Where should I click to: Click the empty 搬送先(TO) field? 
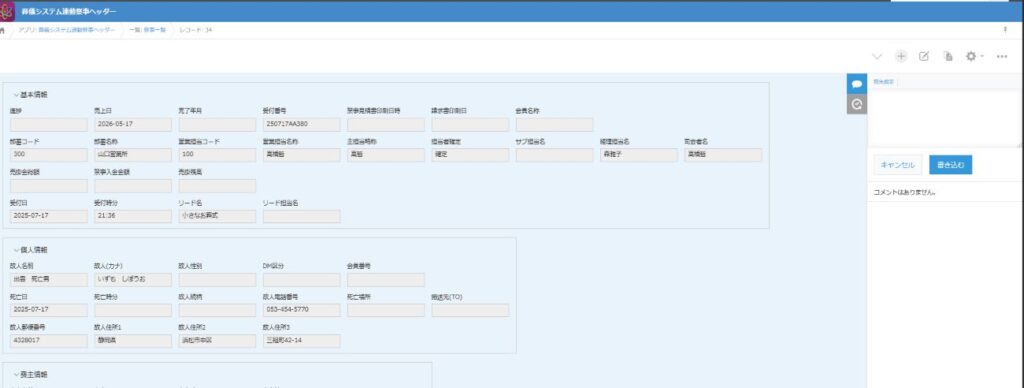click(x=470, y=310)
